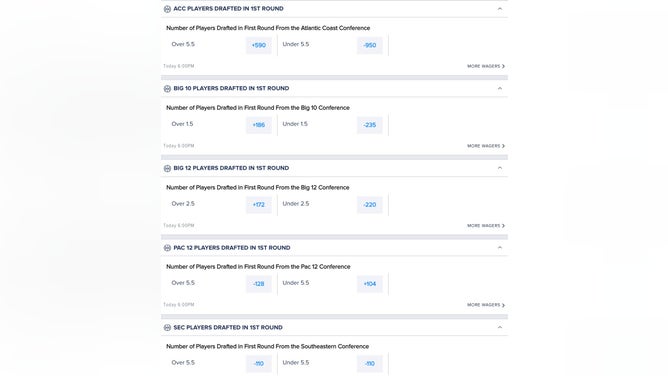Image resolution: width=668 pixels, height=376 pixels.
Task: Click the football icon beside SEC Players Drafted
Action: 167,327
